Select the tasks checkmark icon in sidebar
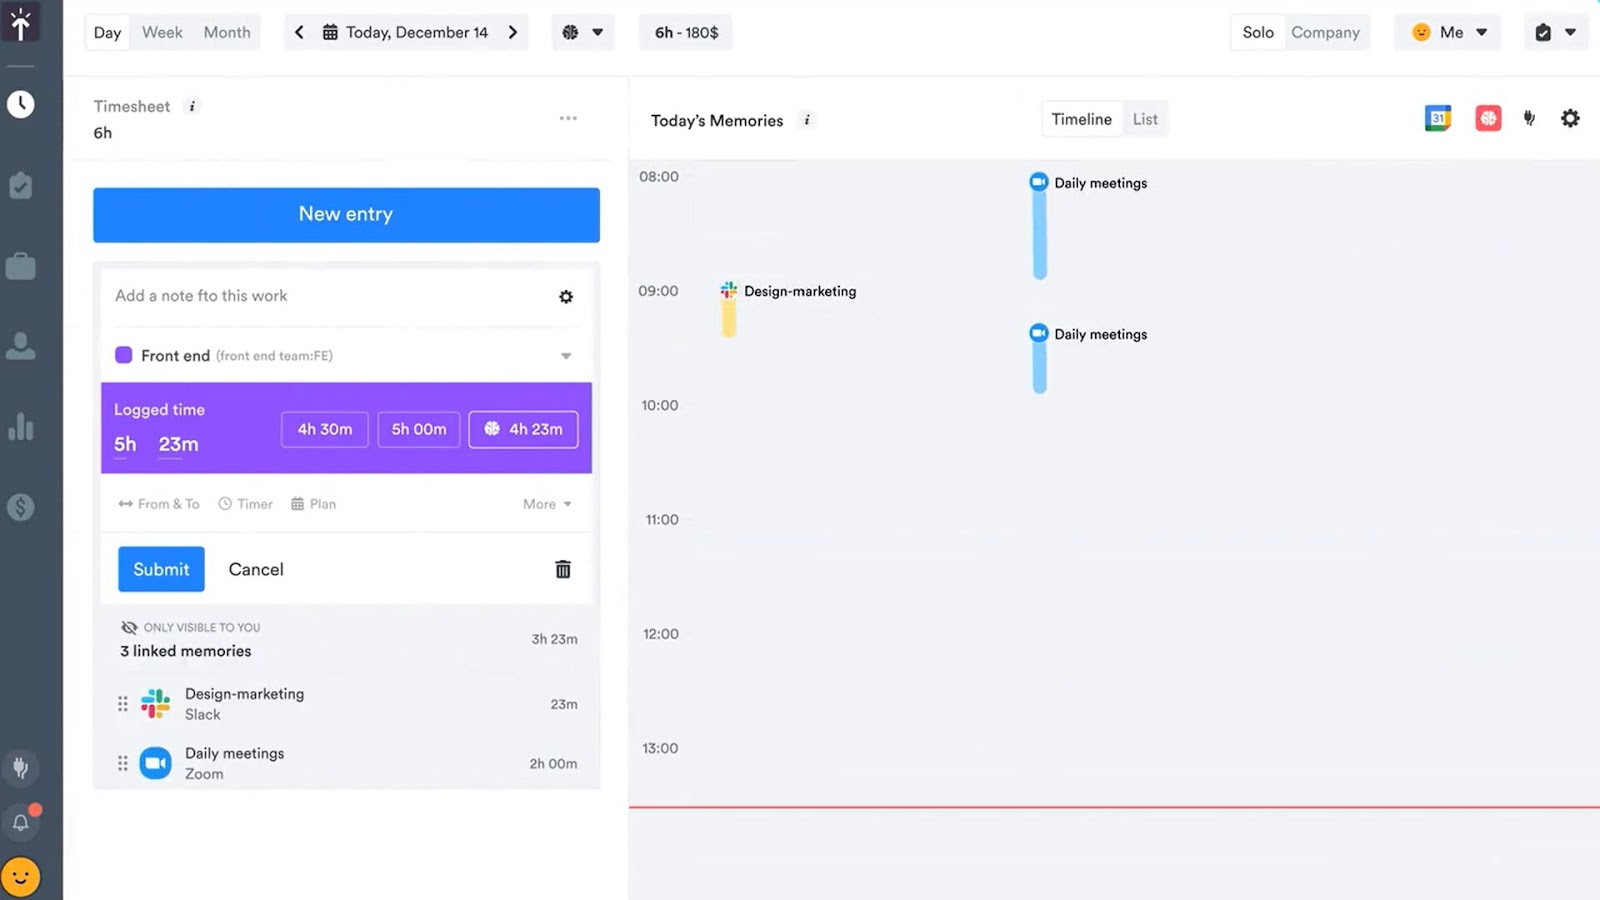Image resolution: width=1600 pixels, height=900 pixels. [22, 185]
